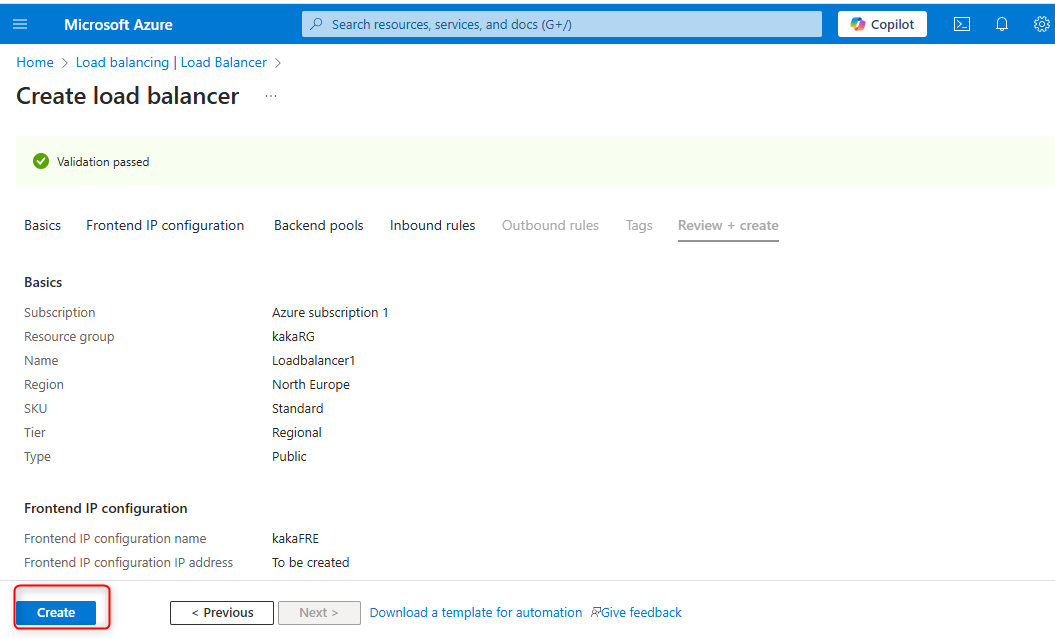Click the 'Public' type value
Screen dimensions: 1055x638
click(289, 456)
